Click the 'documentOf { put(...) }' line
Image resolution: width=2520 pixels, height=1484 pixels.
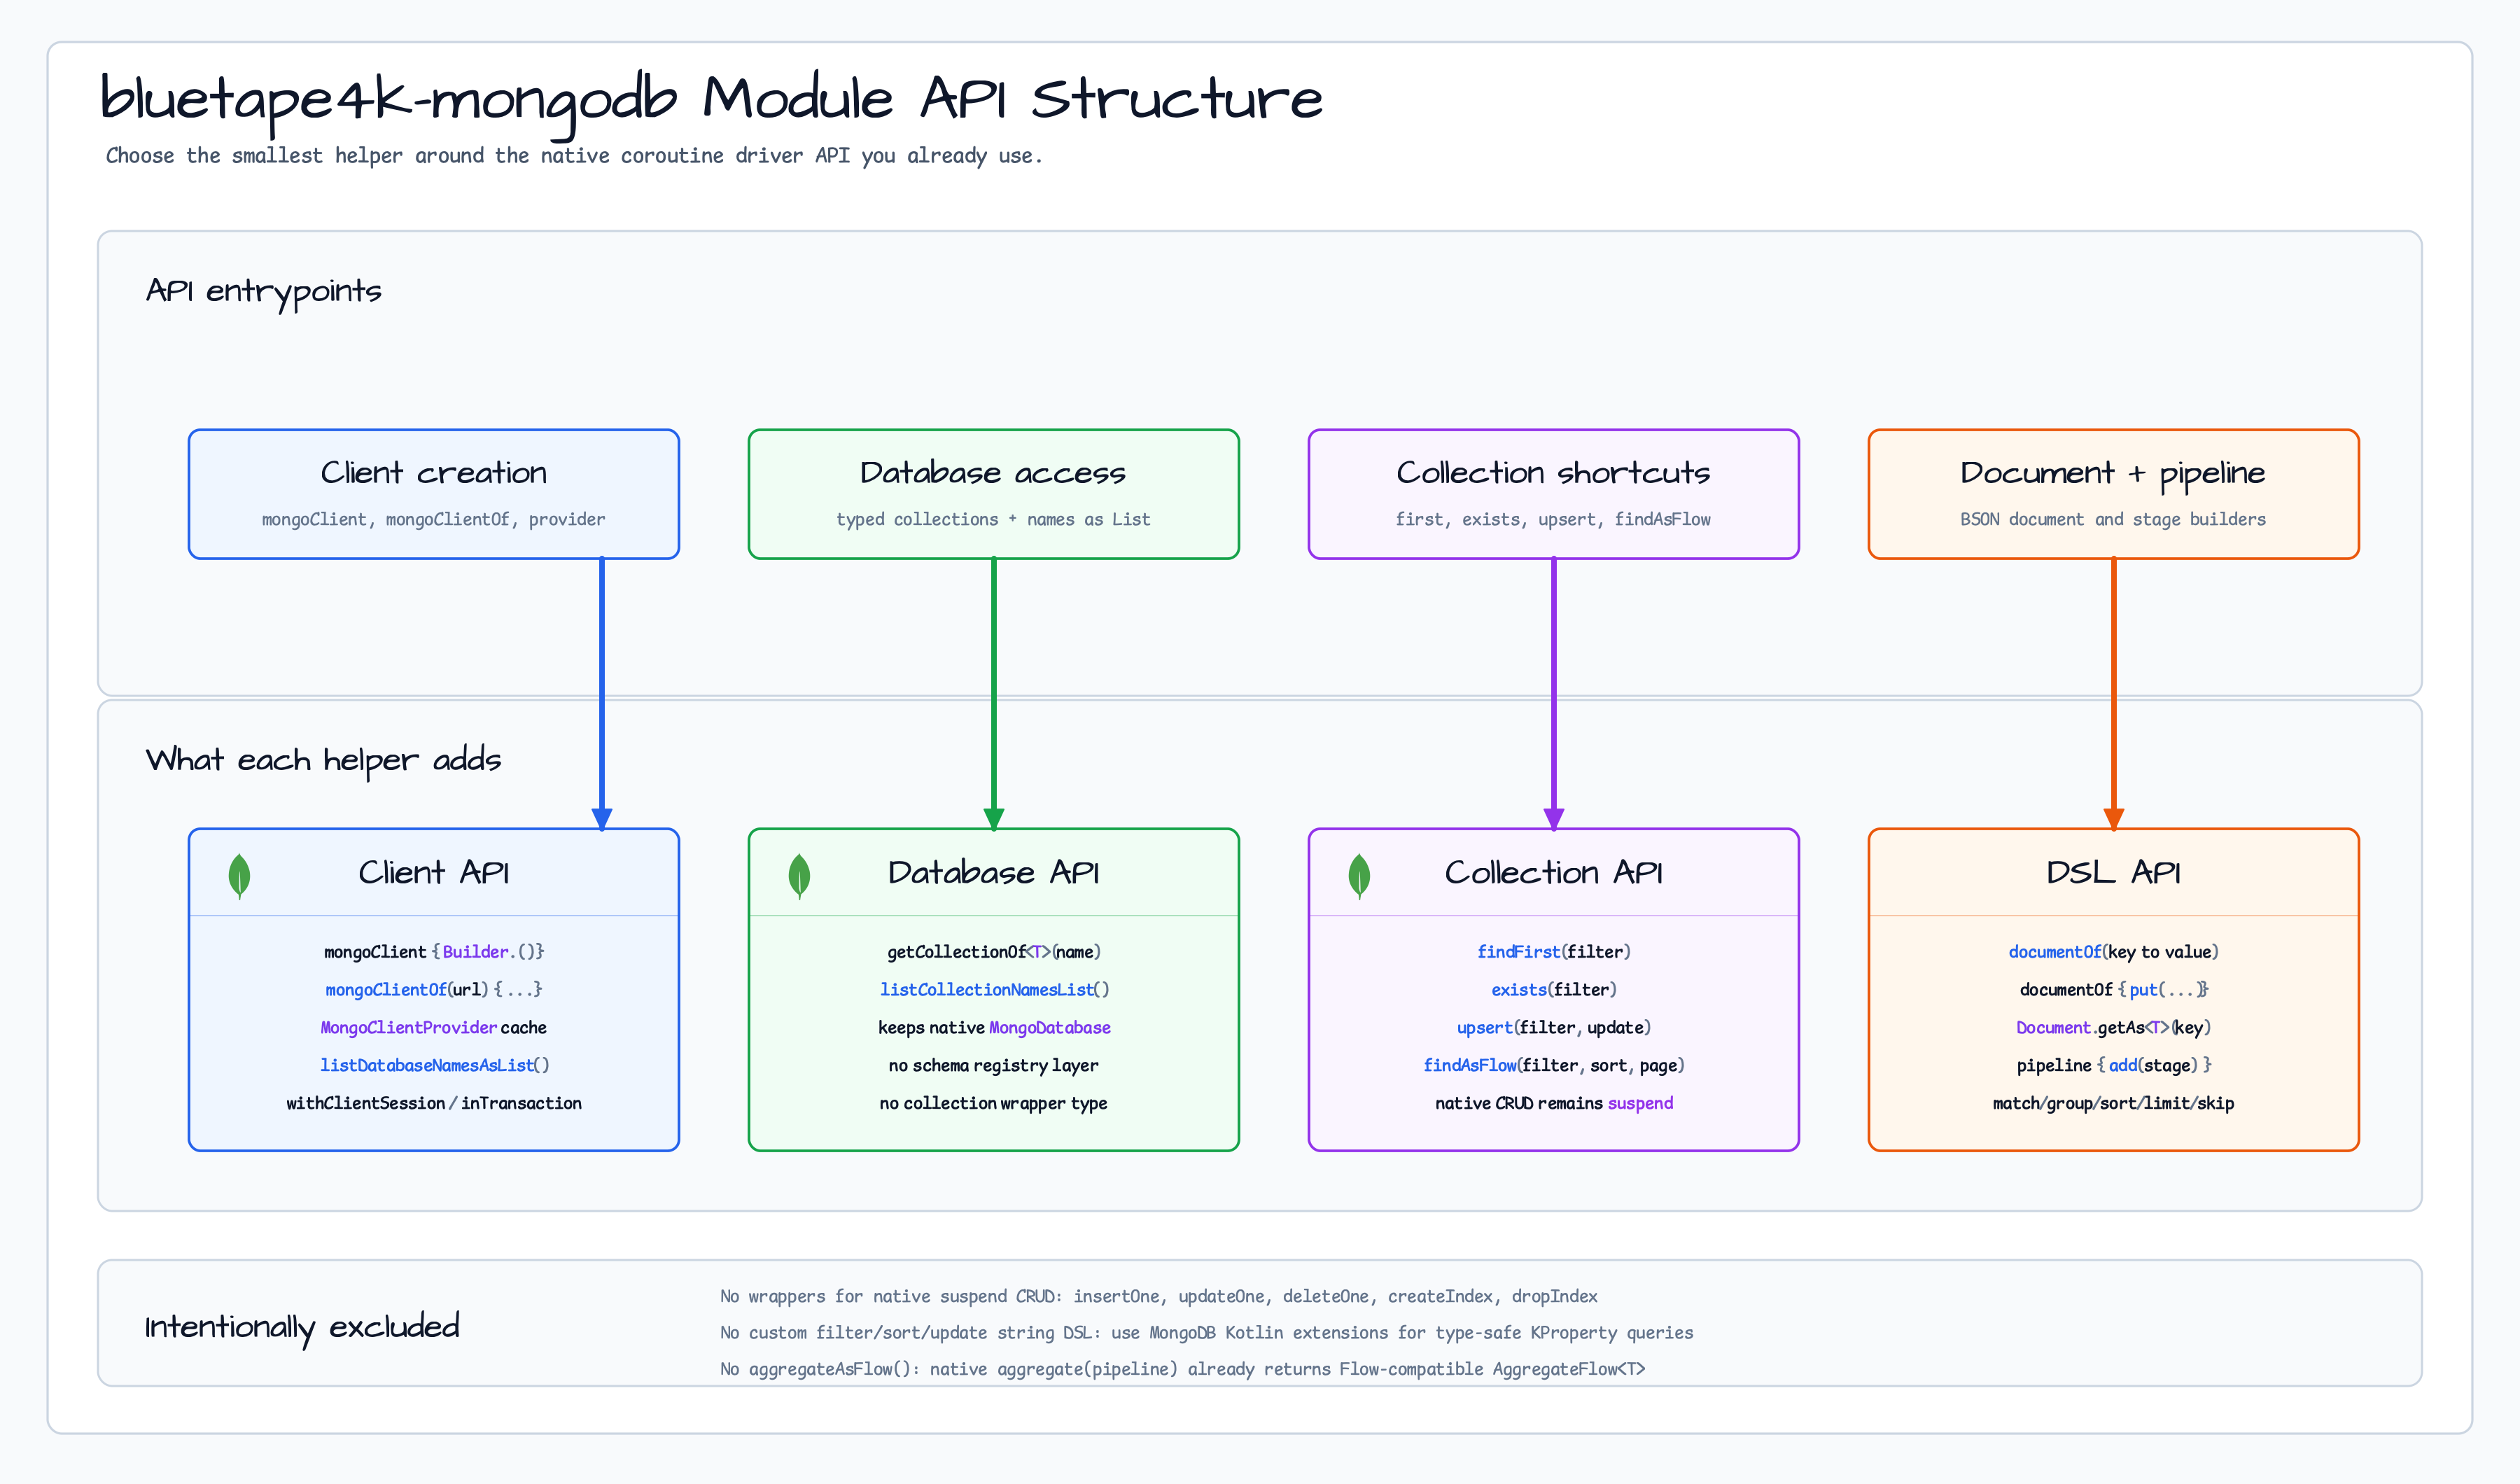(x=2114, y=990)
